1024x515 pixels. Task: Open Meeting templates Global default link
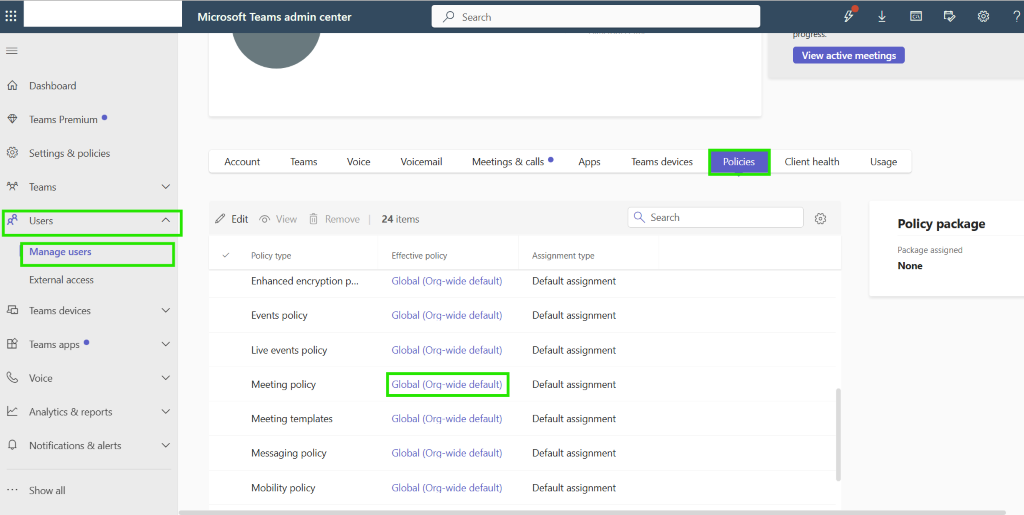[447, 418]
